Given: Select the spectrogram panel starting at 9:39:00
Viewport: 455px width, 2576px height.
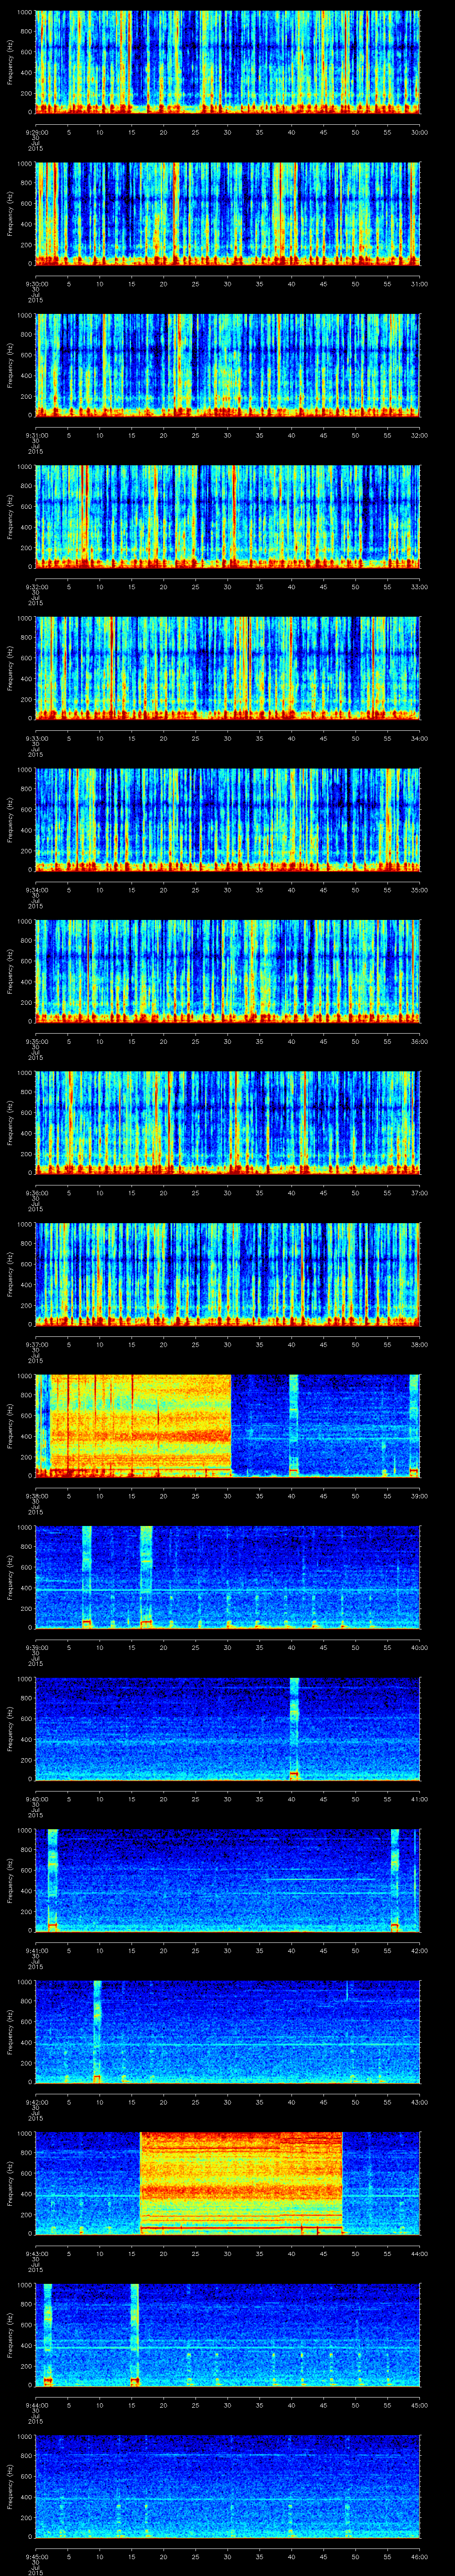Looking at the screenshot, I should click(x=228, y=1576).
